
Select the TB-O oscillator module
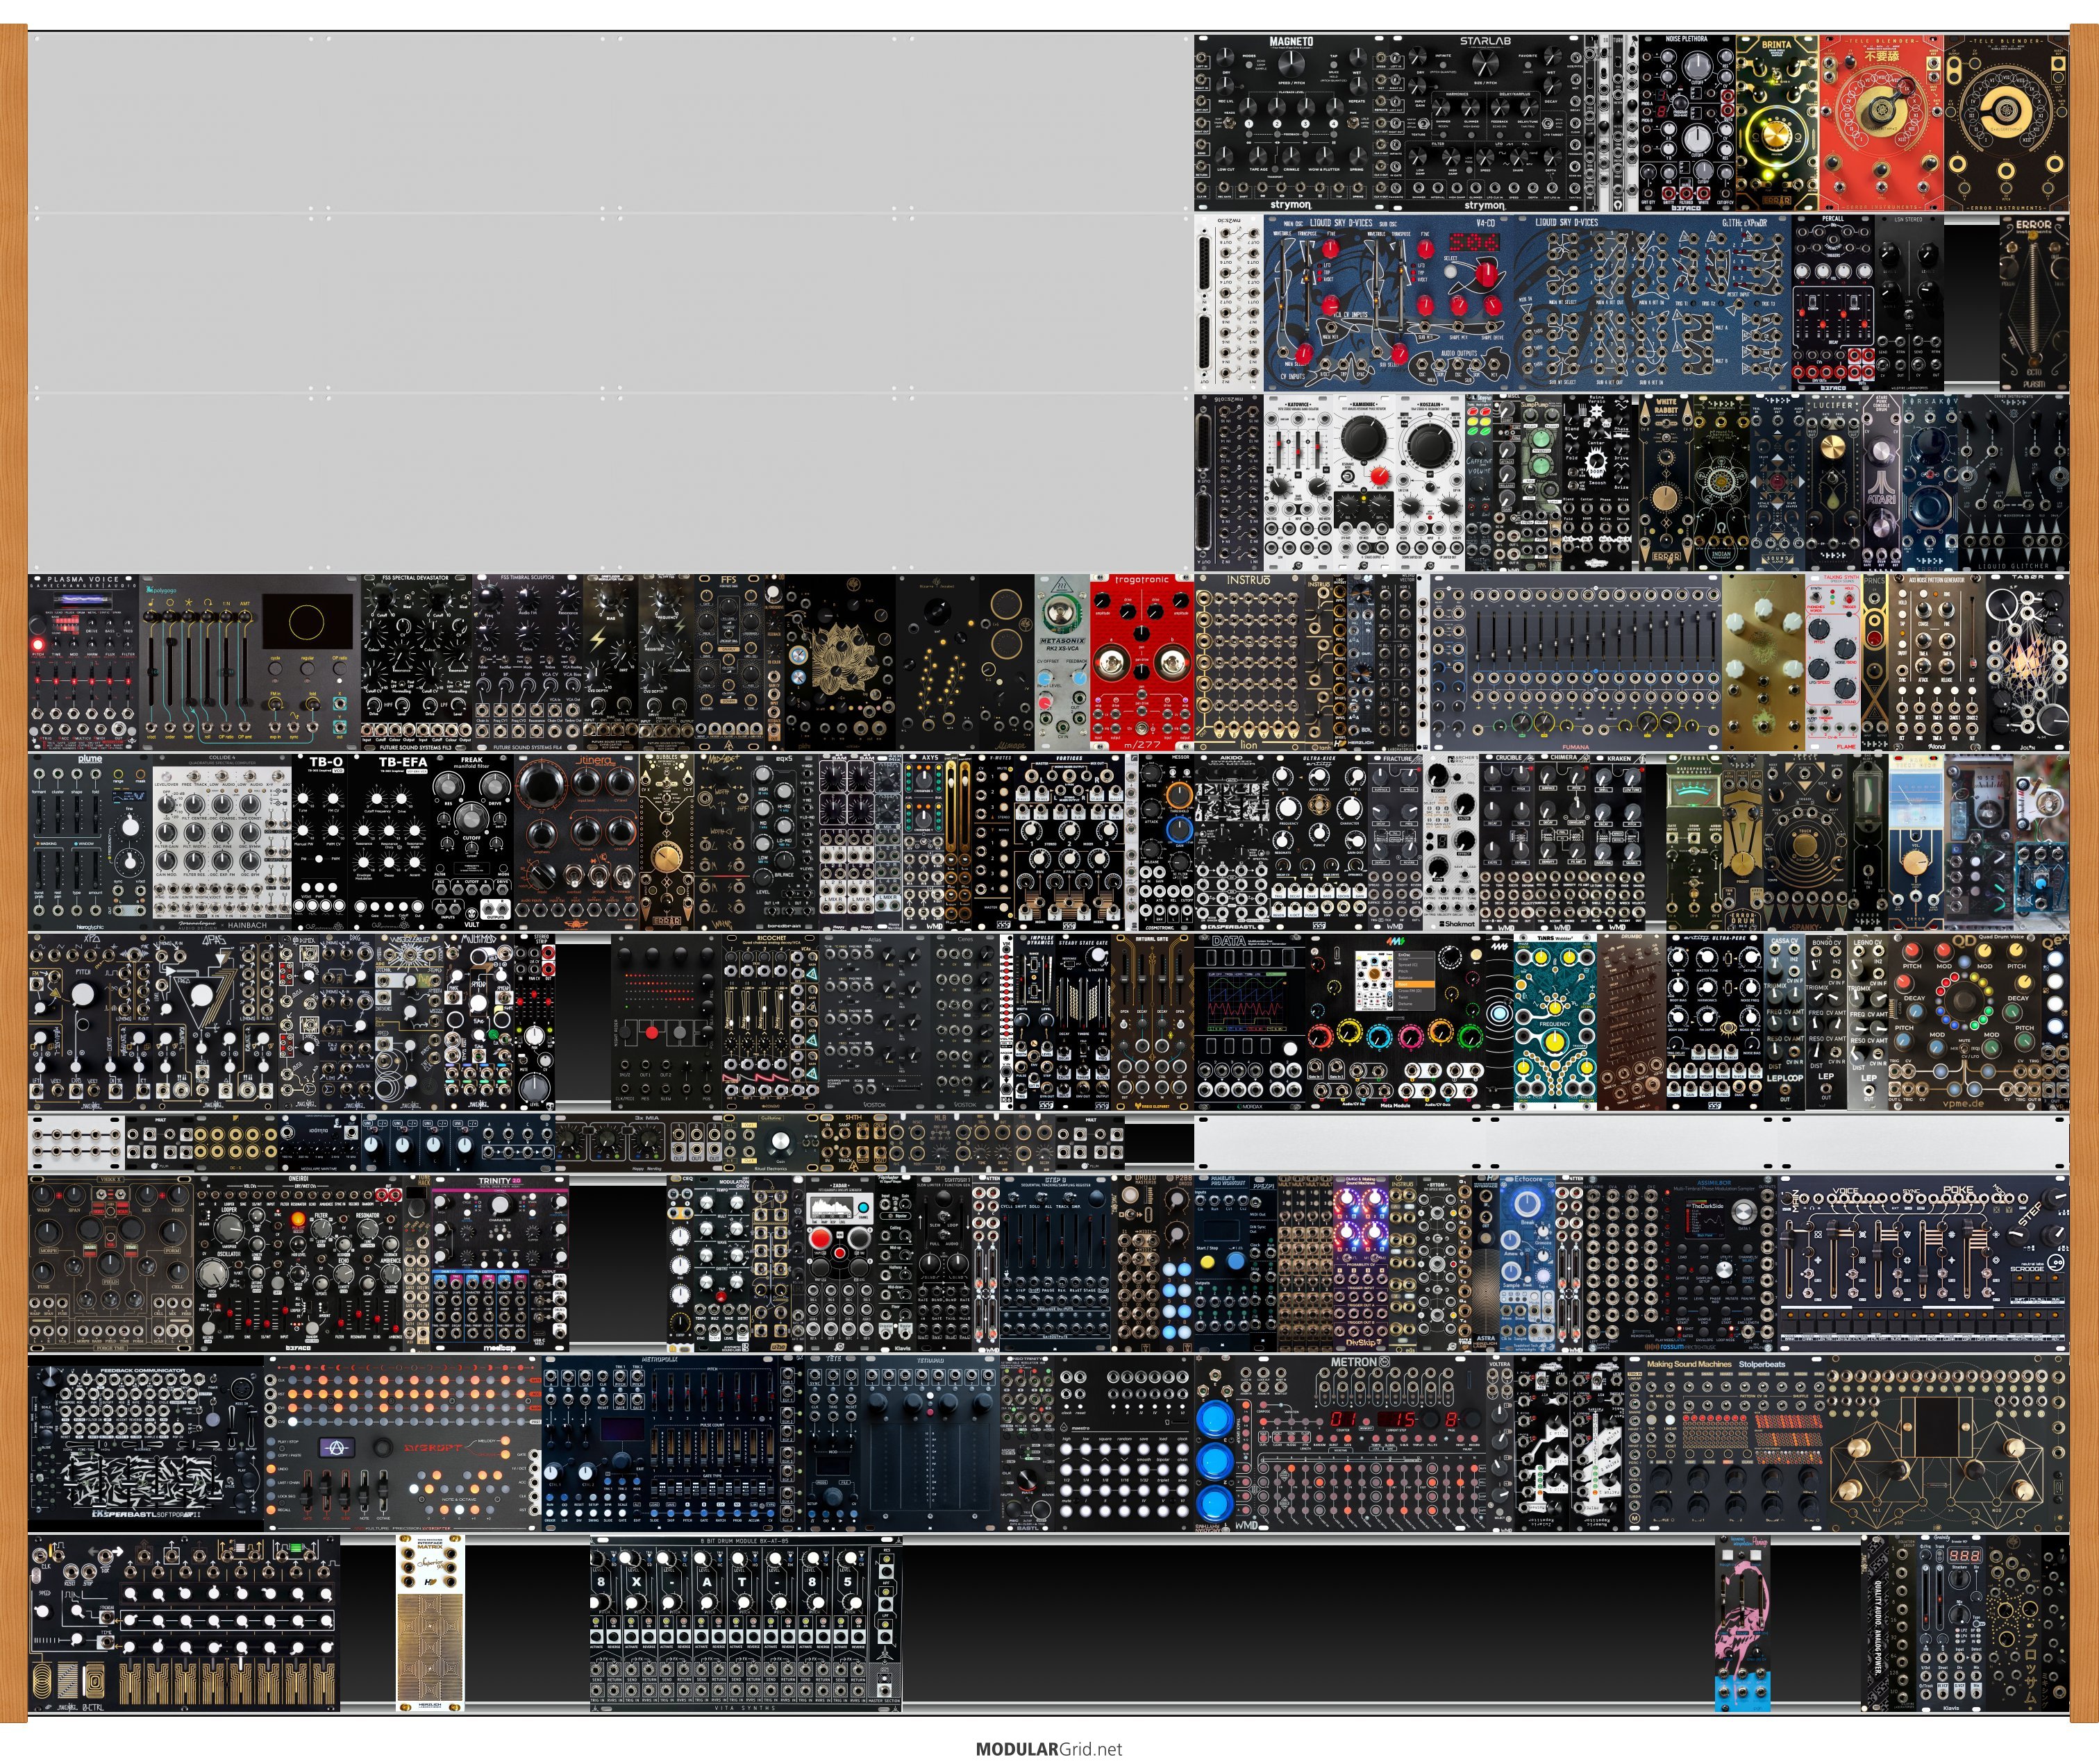(320, 842)
